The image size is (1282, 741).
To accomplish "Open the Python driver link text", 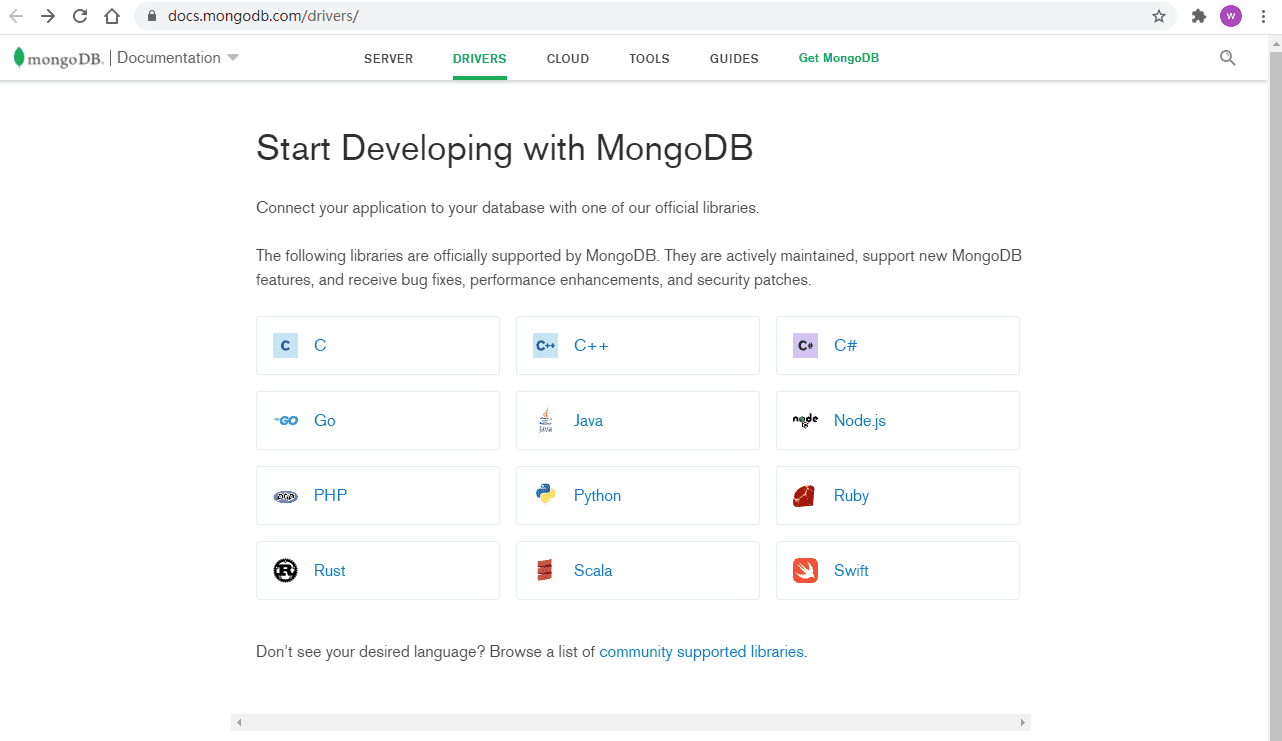I will [597, 496].
